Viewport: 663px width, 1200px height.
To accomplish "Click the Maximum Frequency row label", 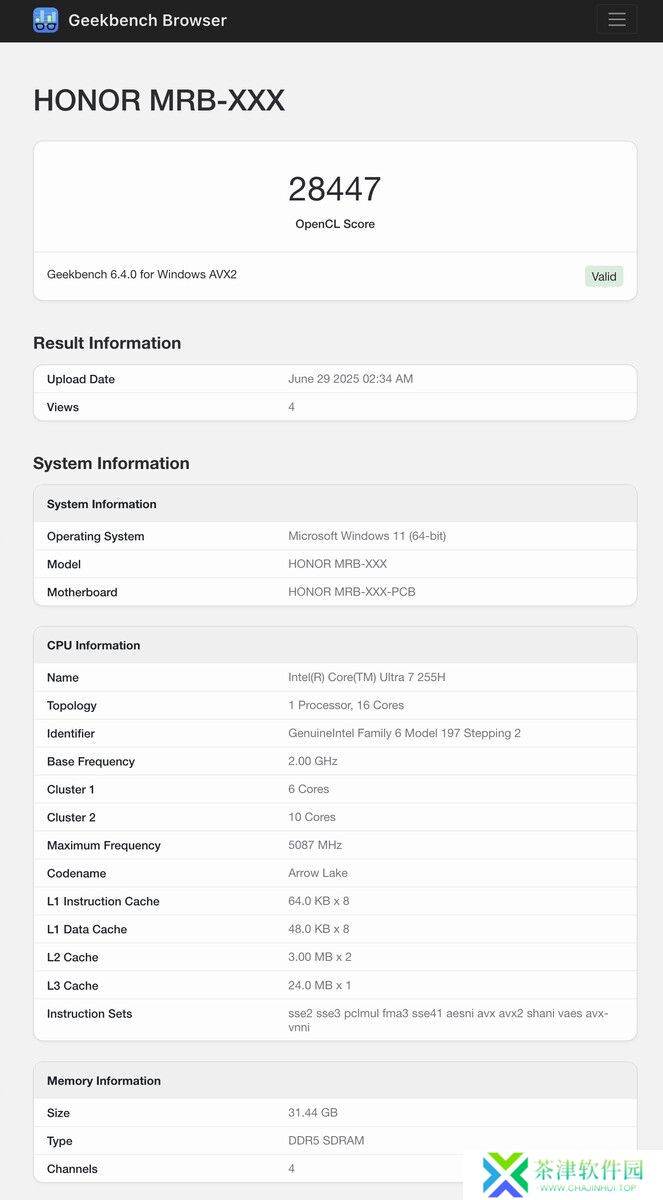I will [104, 845].
